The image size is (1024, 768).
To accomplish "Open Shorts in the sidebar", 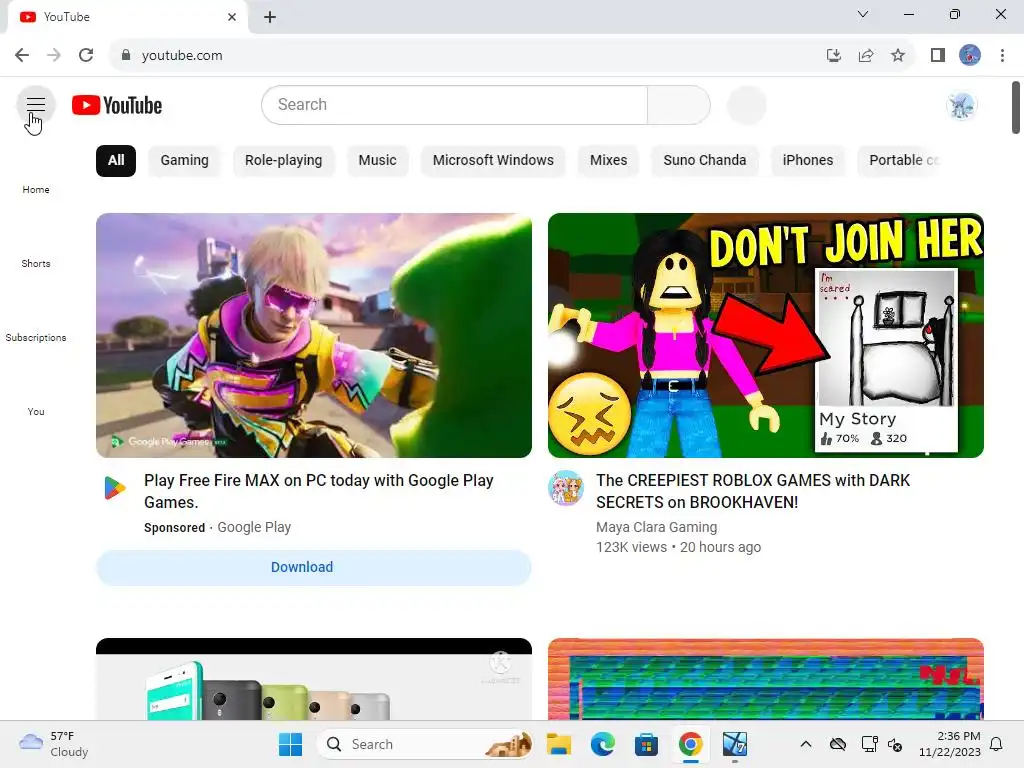I will [36, 263].
